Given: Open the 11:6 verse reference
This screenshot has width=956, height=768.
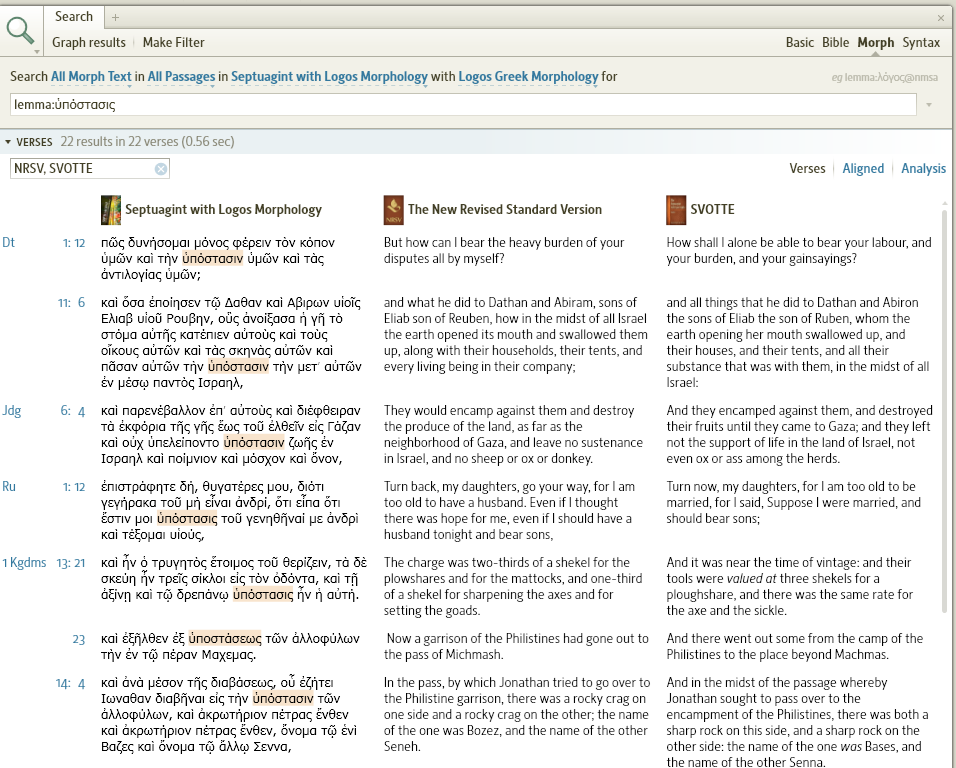Looking at the screenshot, I should tap(71, 303).
